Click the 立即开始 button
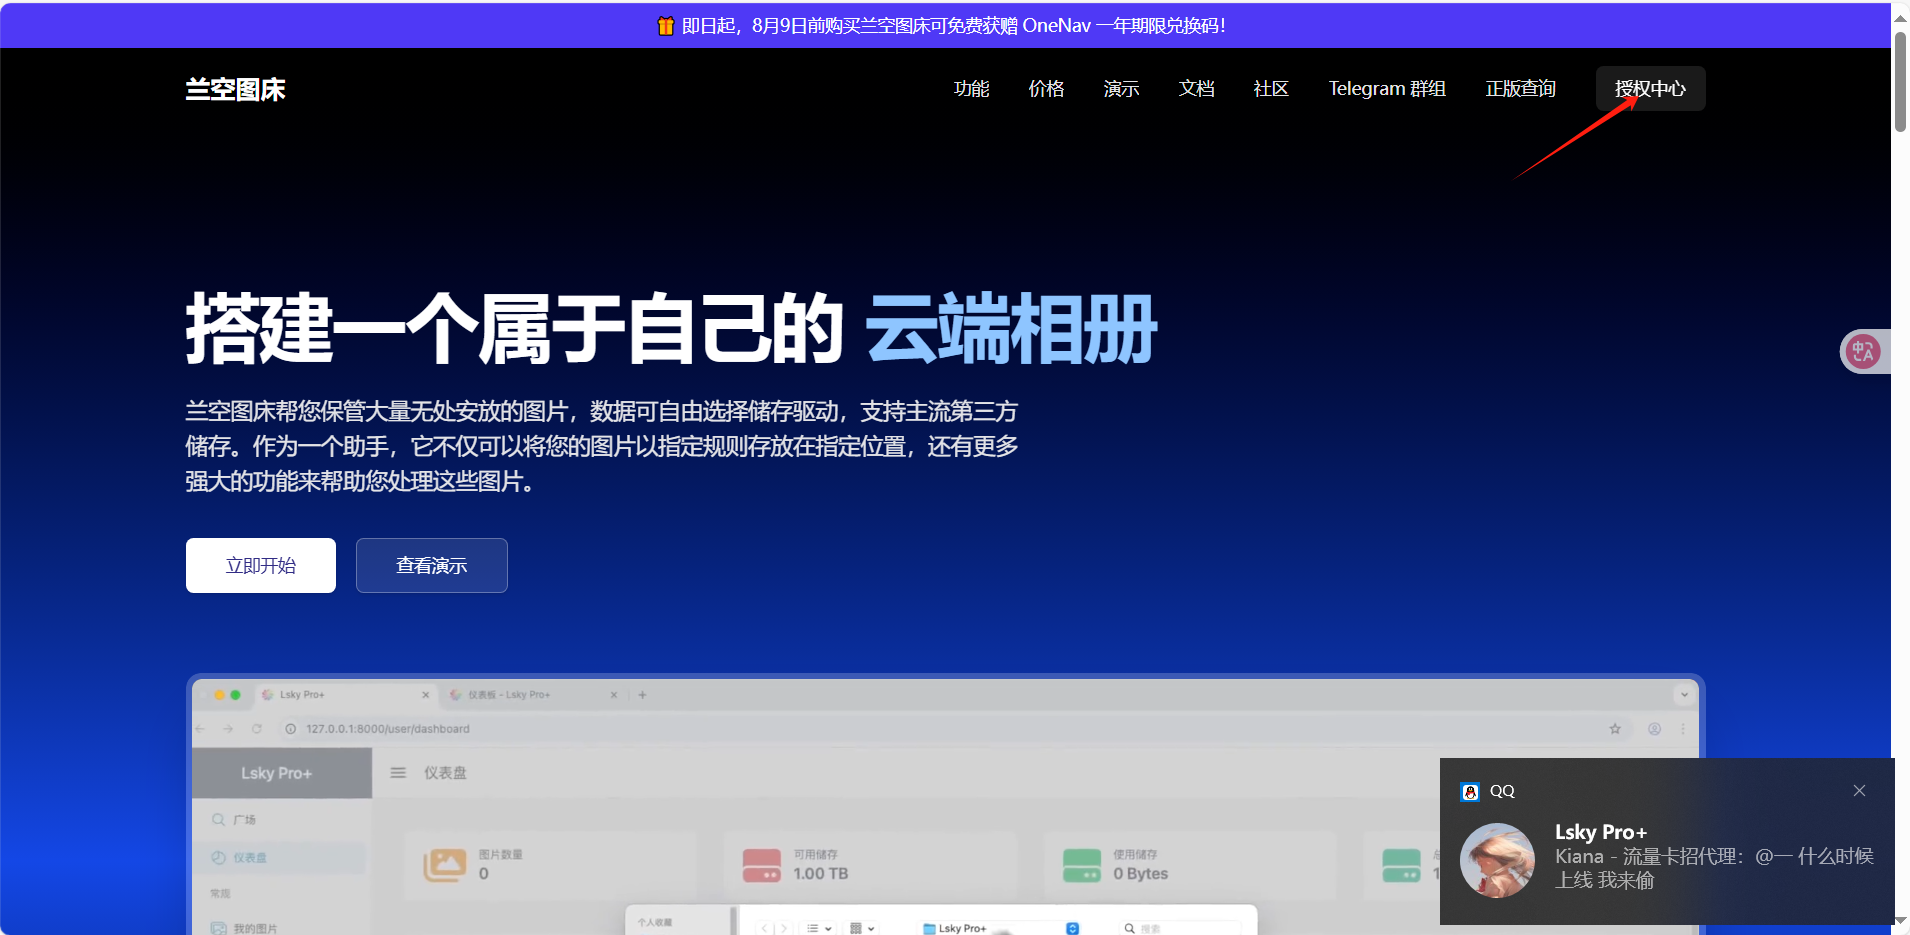The height and width of the screenshot is (935, 1910). [x=261, y=565]
